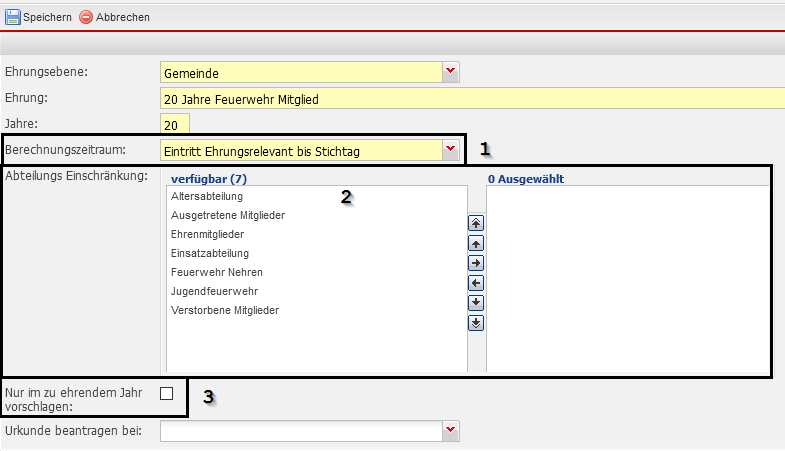This screenshot has height=451, width=785.
Task: Expand the Berechnungszeitraum dropdown
Action: click(x=450, y=150)
